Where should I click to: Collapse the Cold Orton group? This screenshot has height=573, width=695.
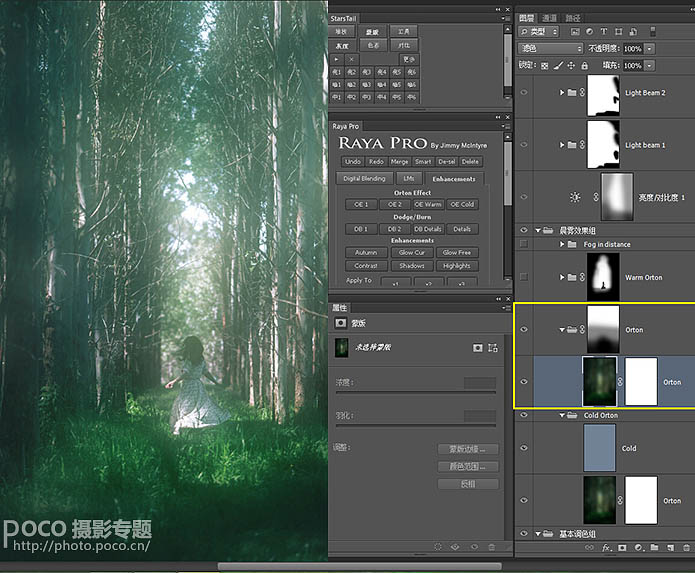[562, 415]
